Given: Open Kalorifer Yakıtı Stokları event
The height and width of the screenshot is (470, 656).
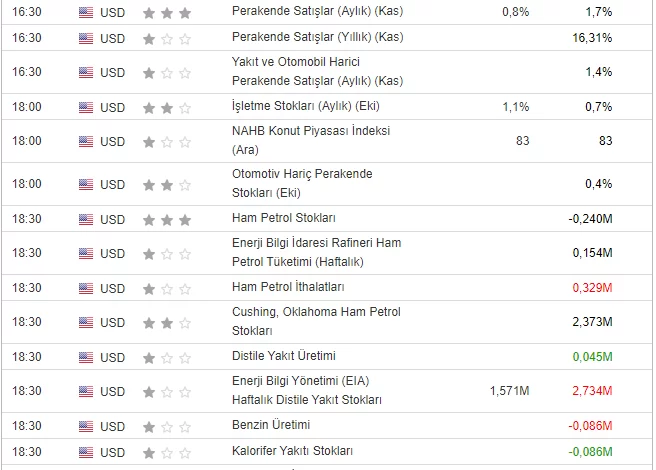Looking at the screenshot, I should [x=291, y=452].
